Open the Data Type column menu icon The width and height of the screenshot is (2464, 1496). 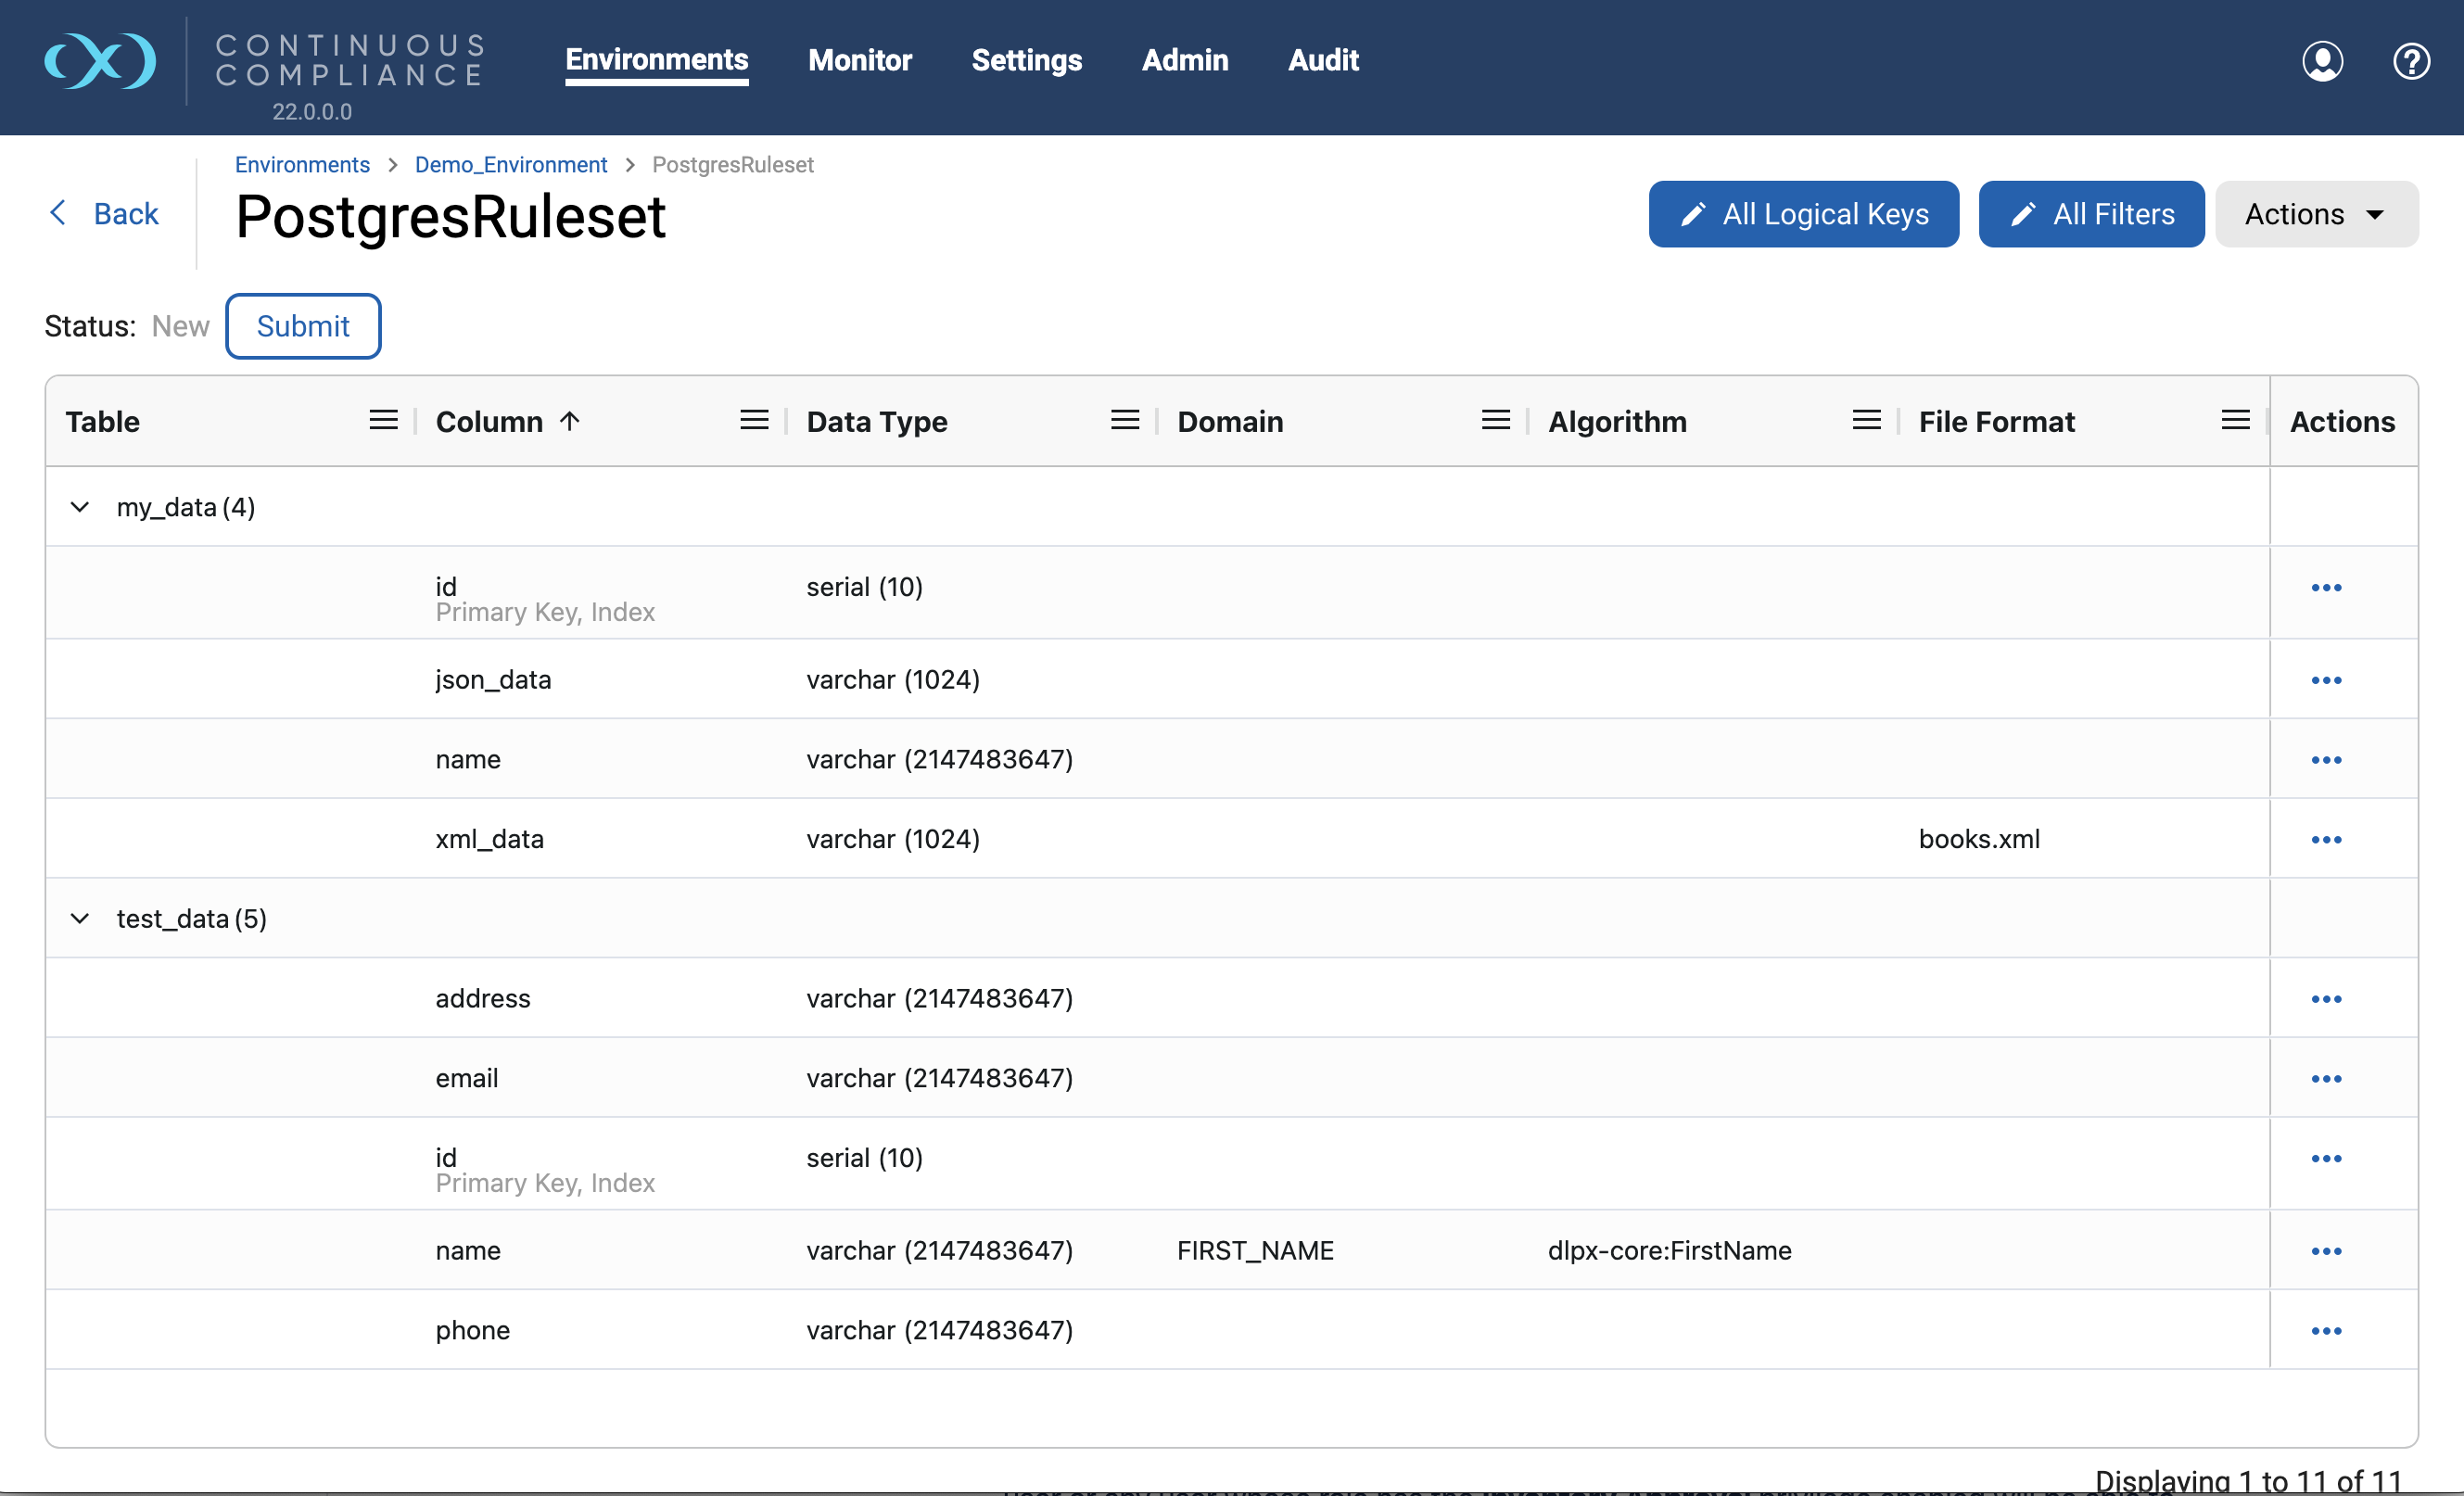(x=1125, y=421)
